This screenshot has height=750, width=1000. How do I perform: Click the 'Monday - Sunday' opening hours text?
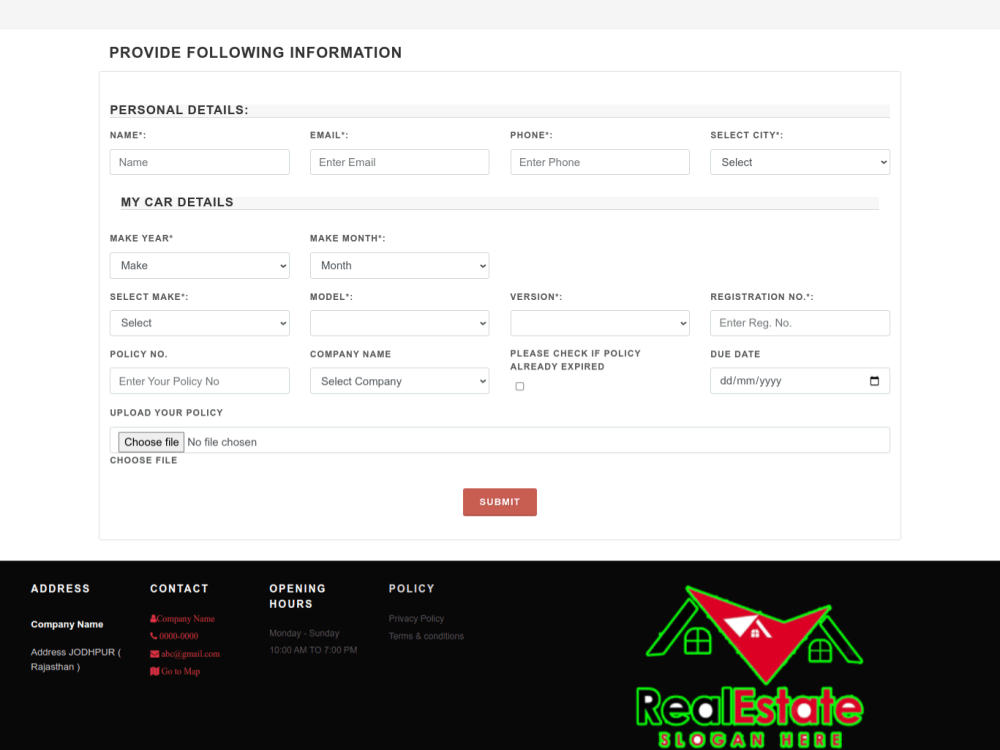click(304, 633)
